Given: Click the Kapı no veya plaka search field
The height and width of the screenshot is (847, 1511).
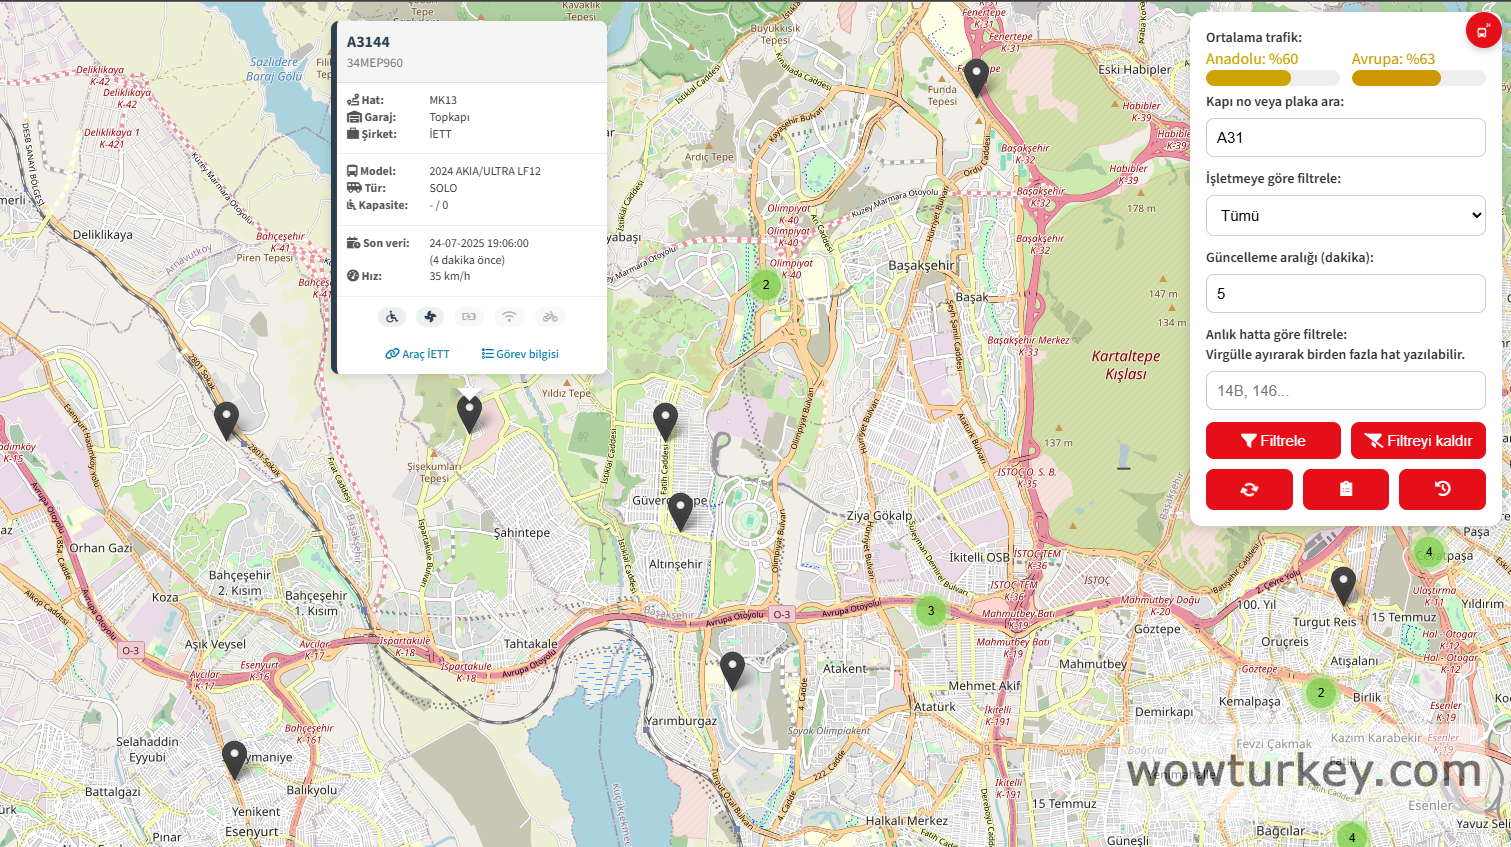Looking at the screenshot, I should [x=1345, y=138].
